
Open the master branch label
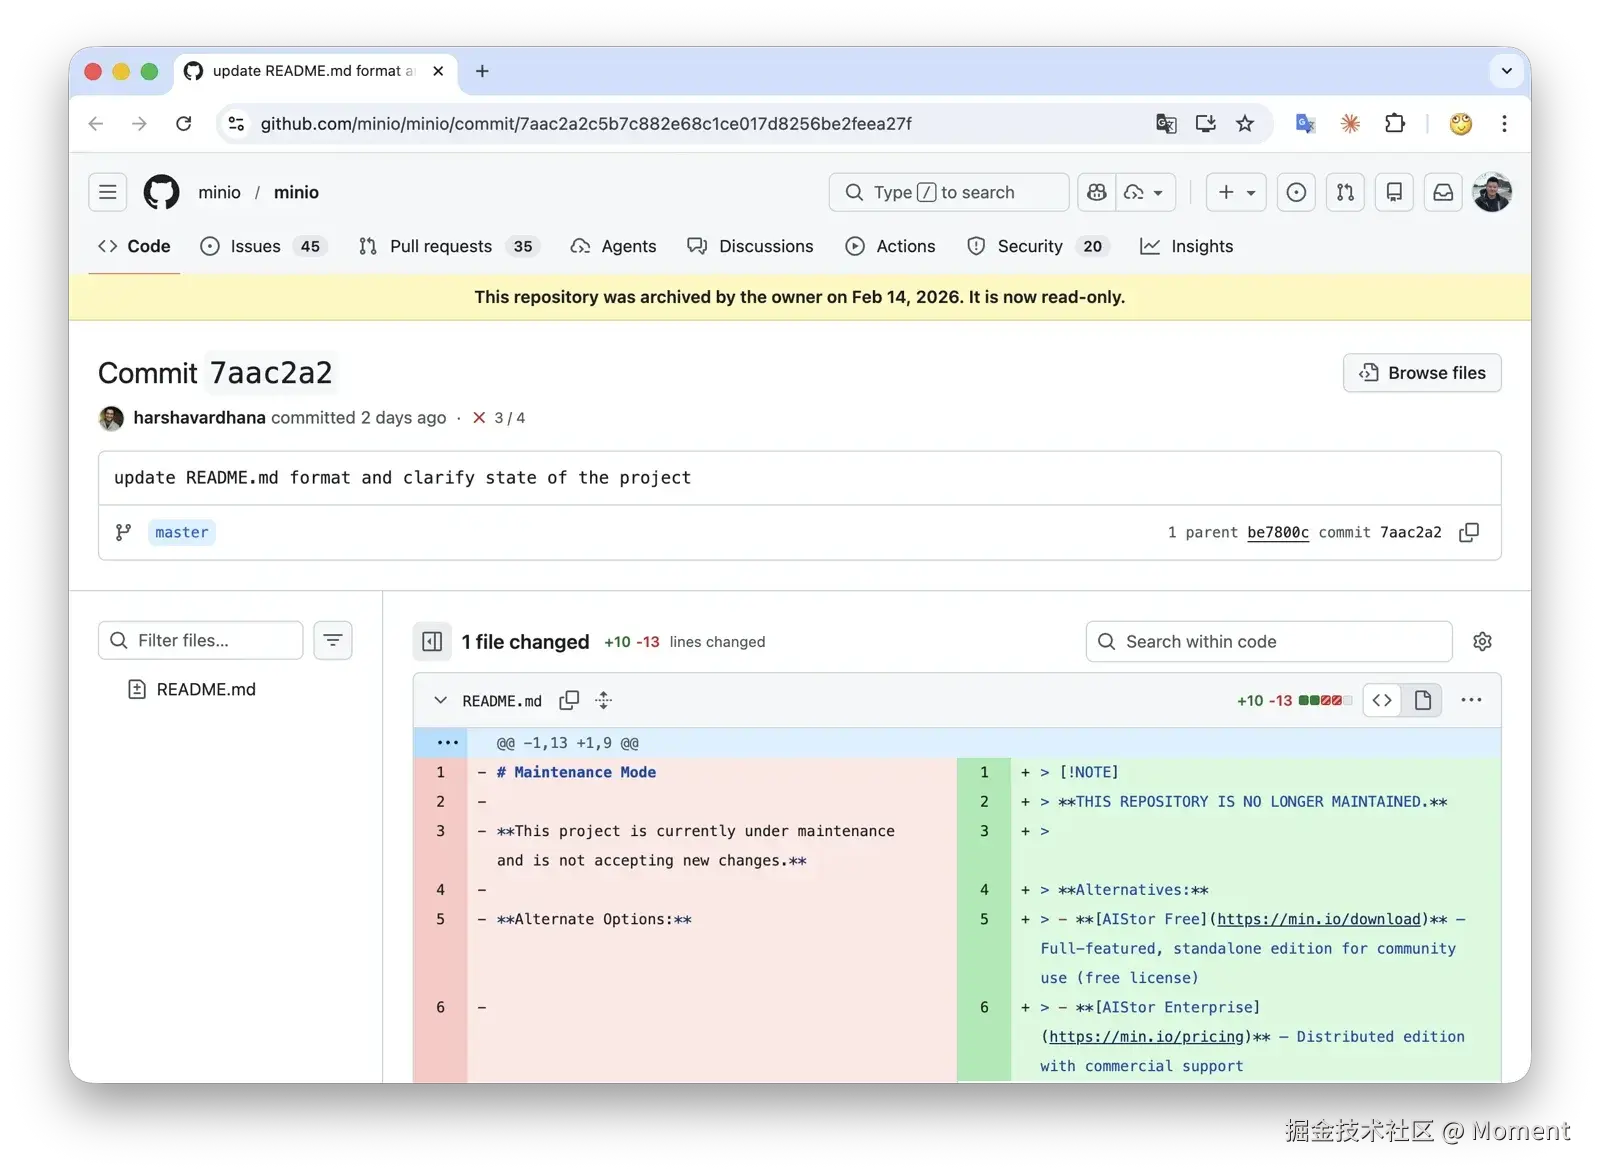(x=182, y=532)
